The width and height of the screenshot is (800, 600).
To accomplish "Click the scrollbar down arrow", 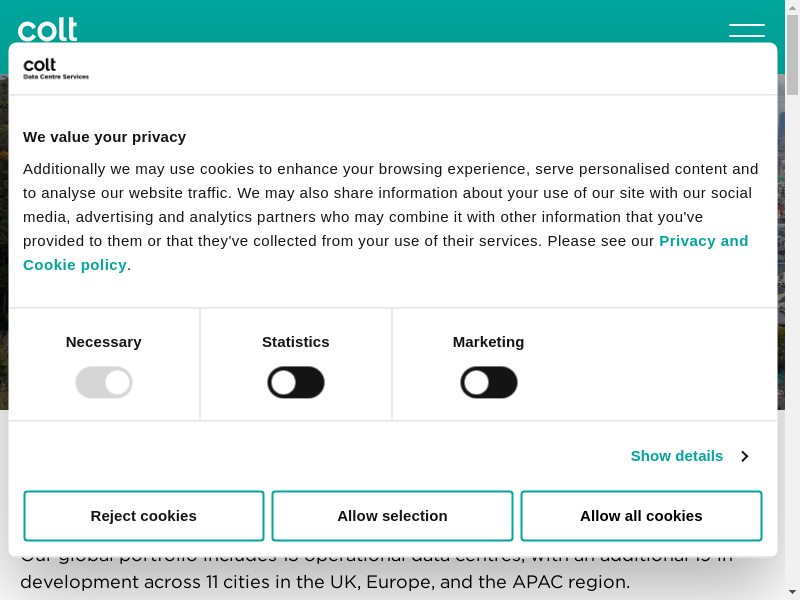I will [792, 592].
